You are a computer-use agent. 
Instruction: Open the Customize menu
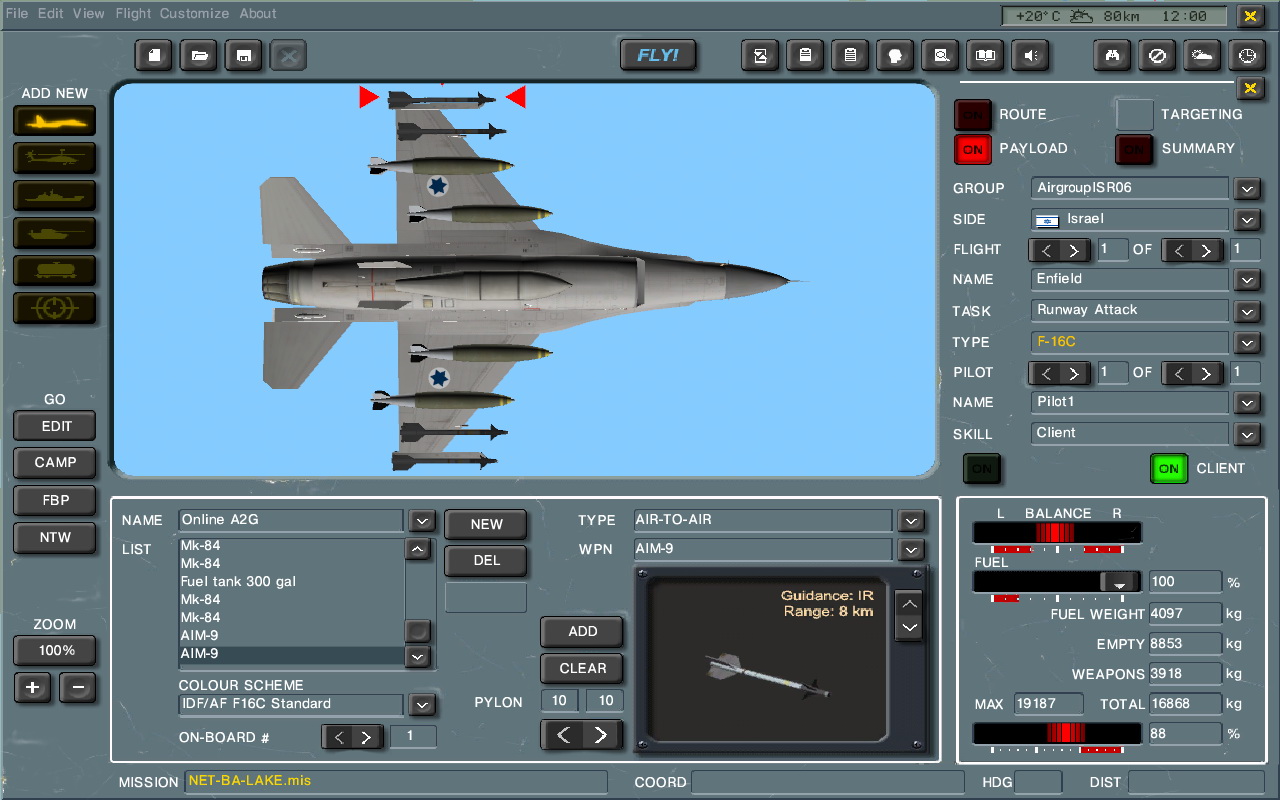click(x=194, y=14)
